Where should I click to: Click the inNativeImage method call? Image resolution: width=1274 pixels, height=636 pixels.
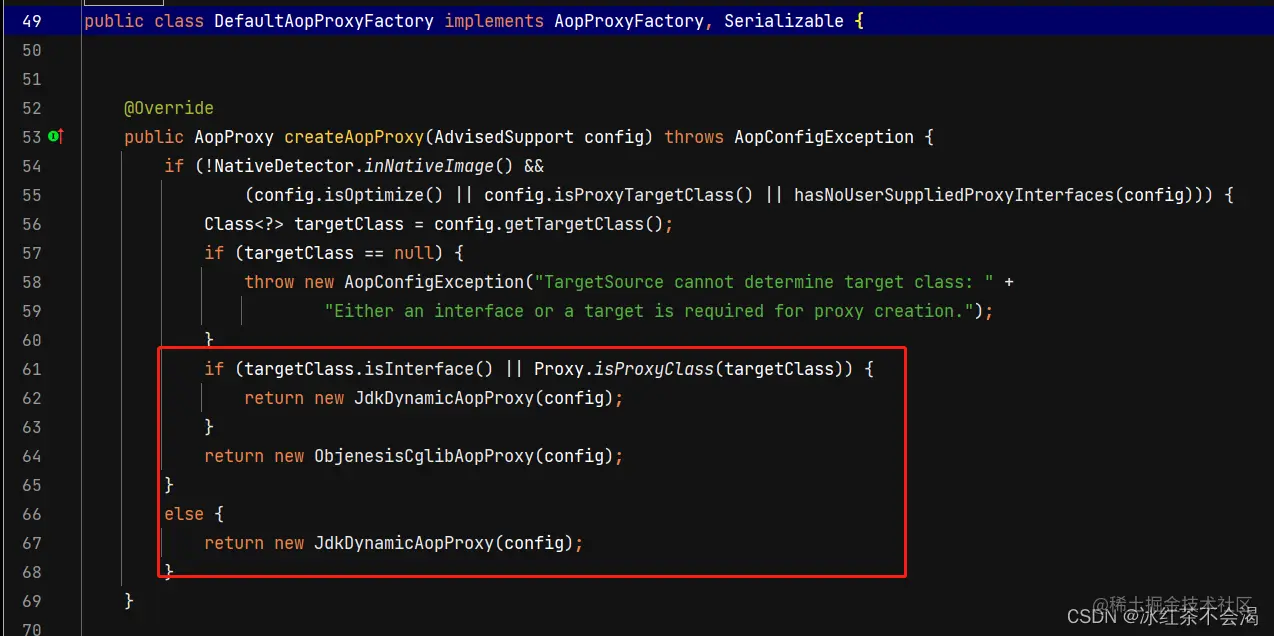pyautogui.click(x=429, y=166)
